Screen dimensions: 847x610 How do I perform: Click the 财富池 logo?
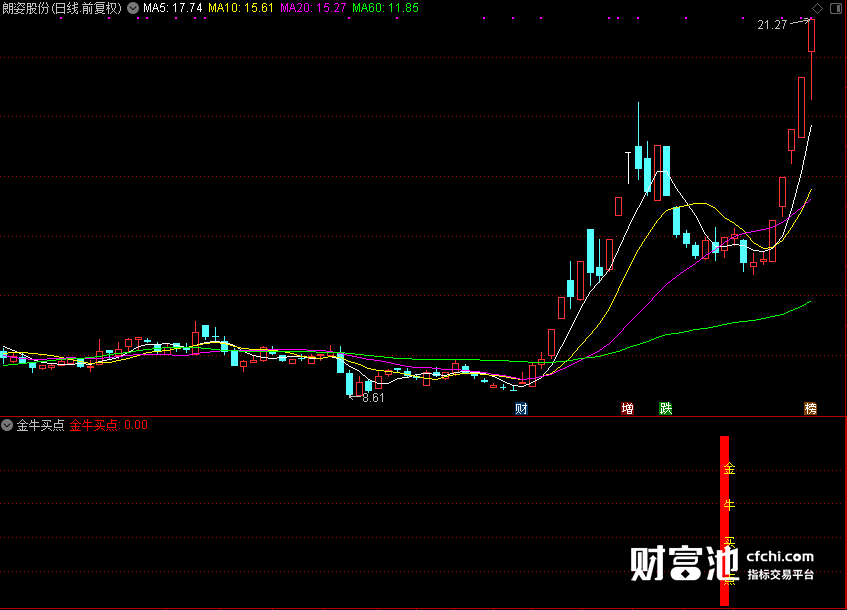coord(684,564)
